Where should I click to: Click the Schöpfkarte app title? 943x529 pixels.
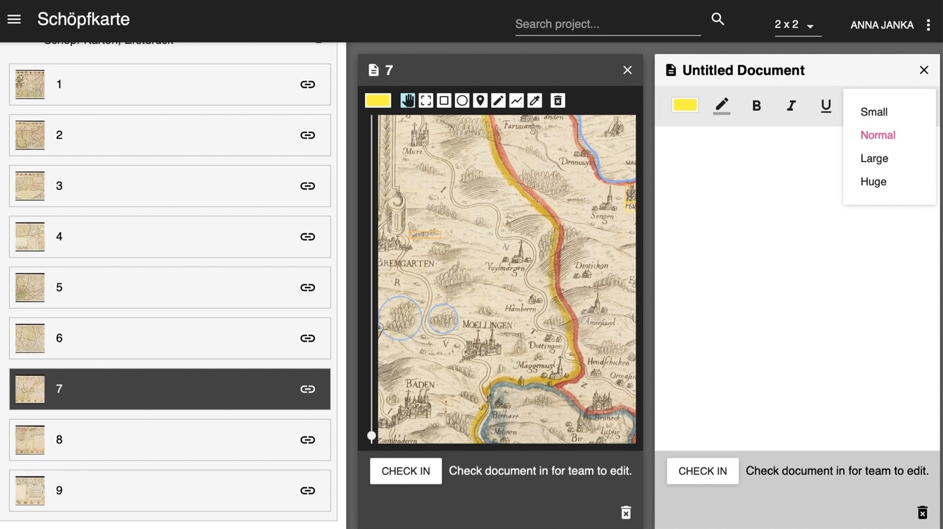tap(84, 19)
